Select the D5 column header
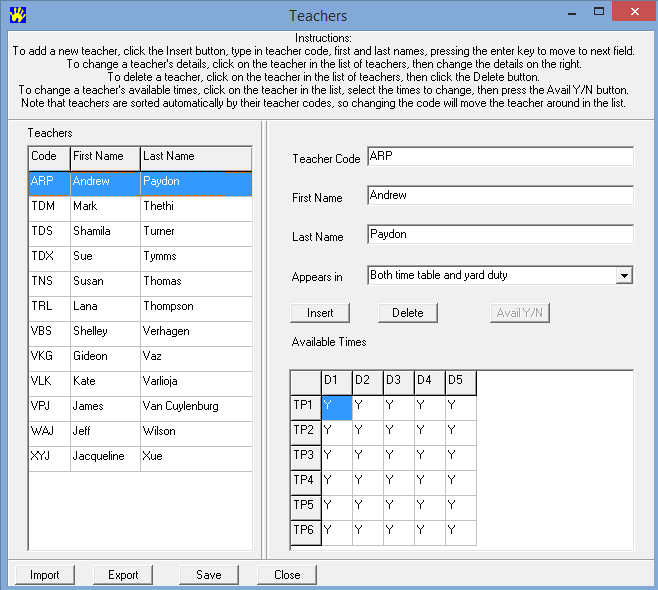The width and height of the screenshot is (658, 590). (x=461, y=382)
